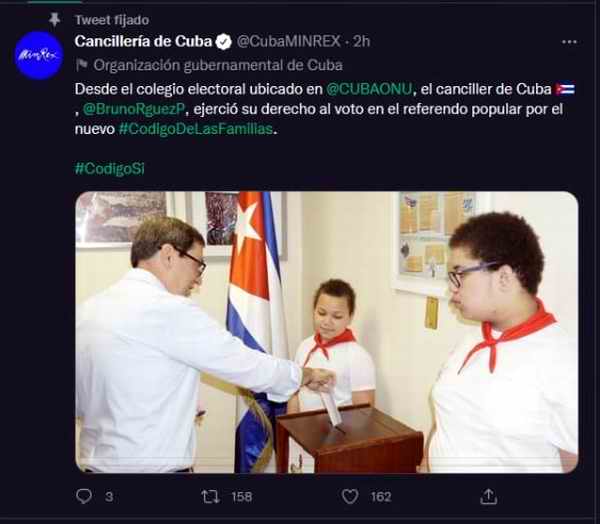Open the @CUBAONU mention link

pyautogui.click(x=369, y=89)
